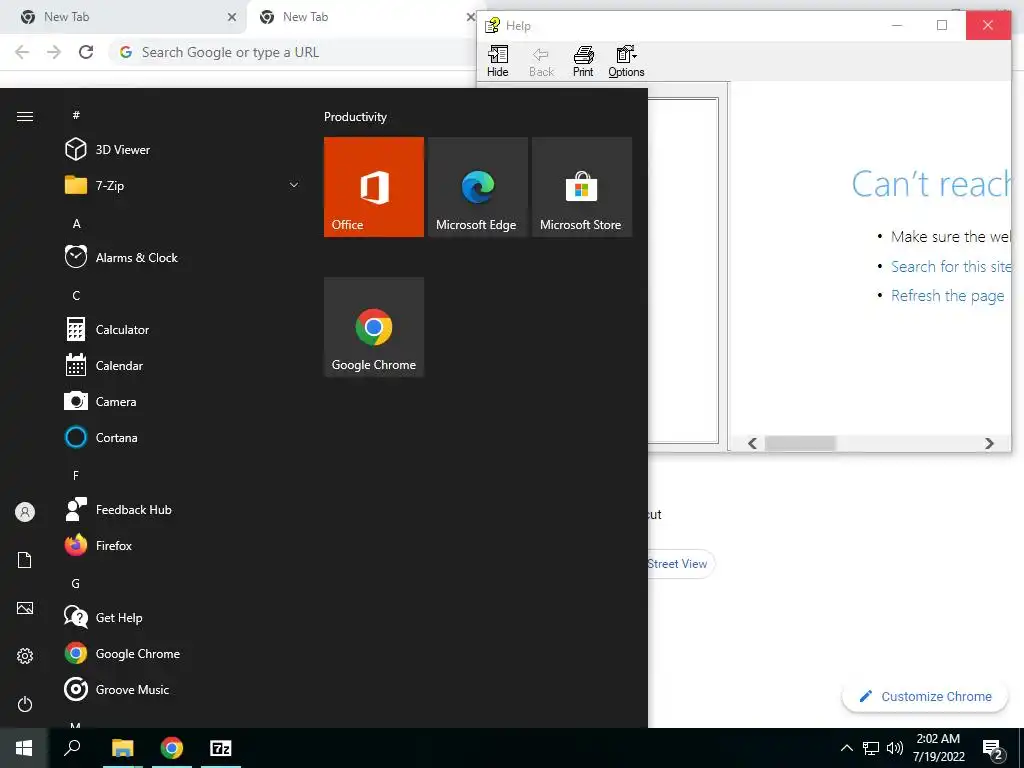Click the Street View shortcut chip
This screenshot has height=768, width=1024.
681,564
